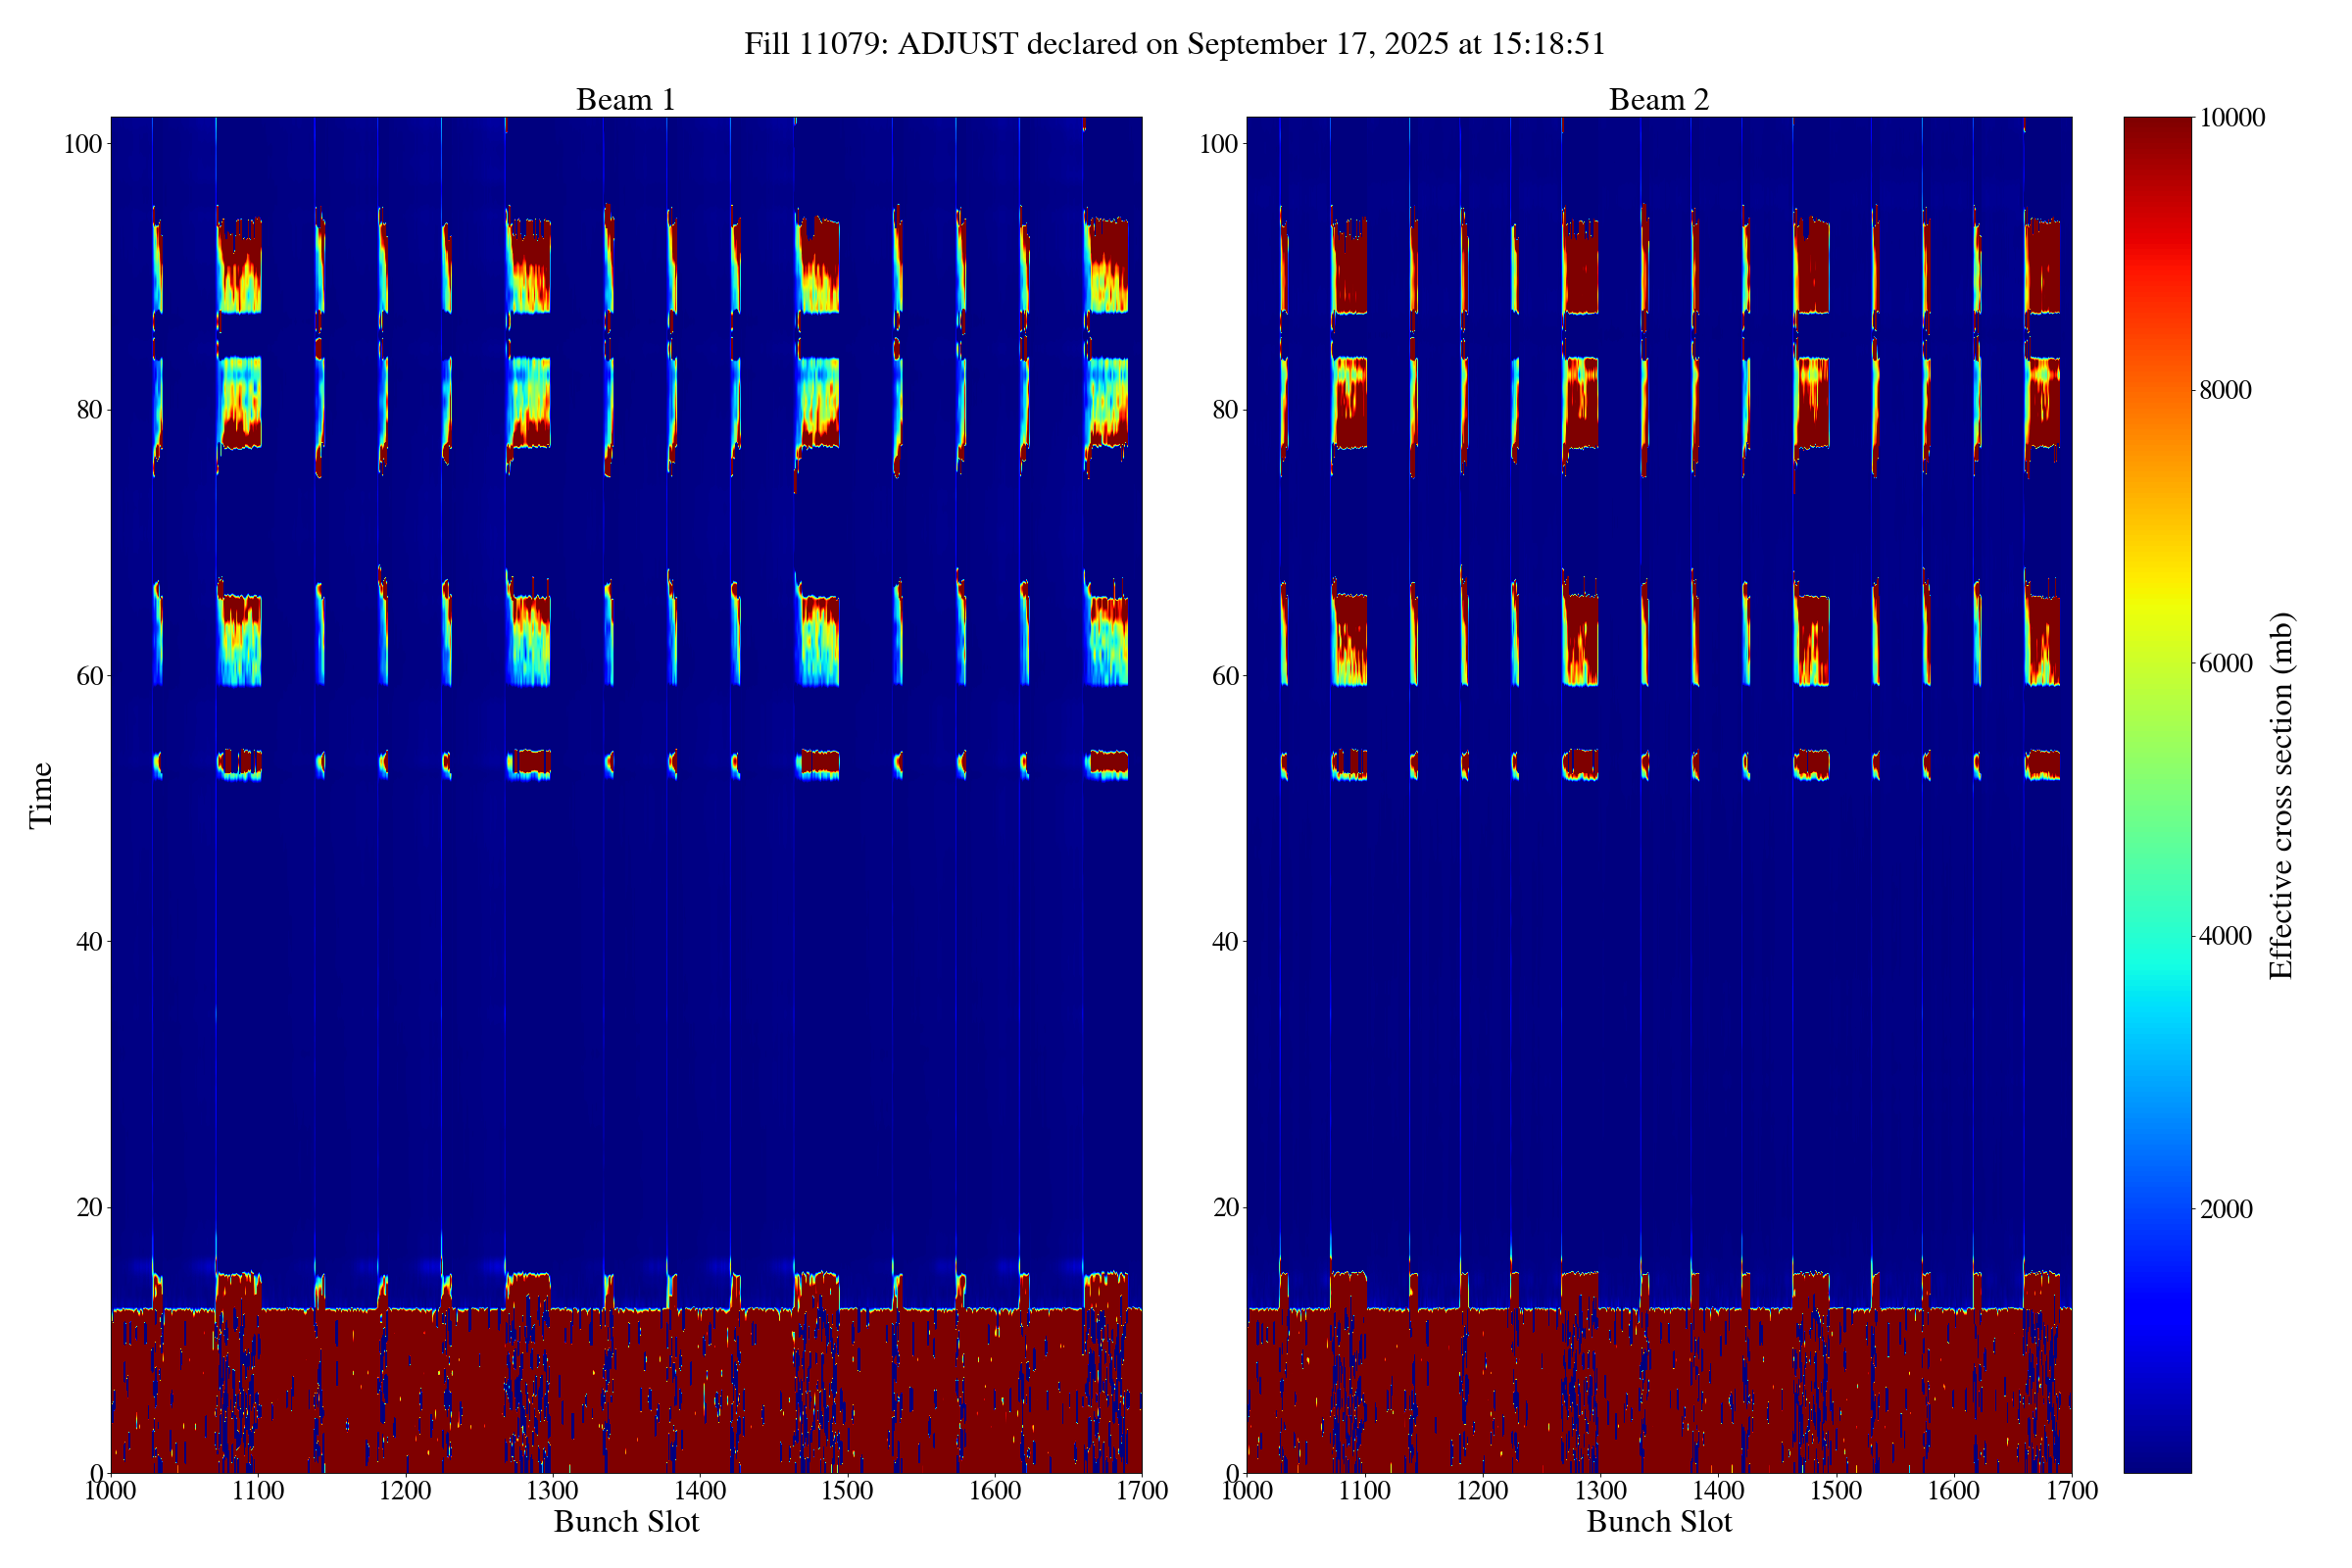The image size is (2352, 1568).
Task: Click the dark blue bottom of colorbar
Action: [2157, 1462]
